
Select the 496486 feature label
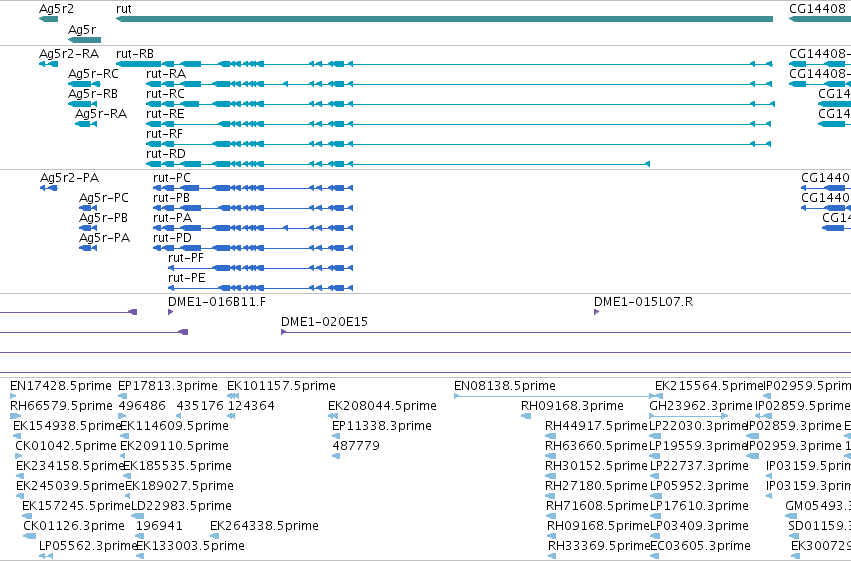[x=142, y=406]
